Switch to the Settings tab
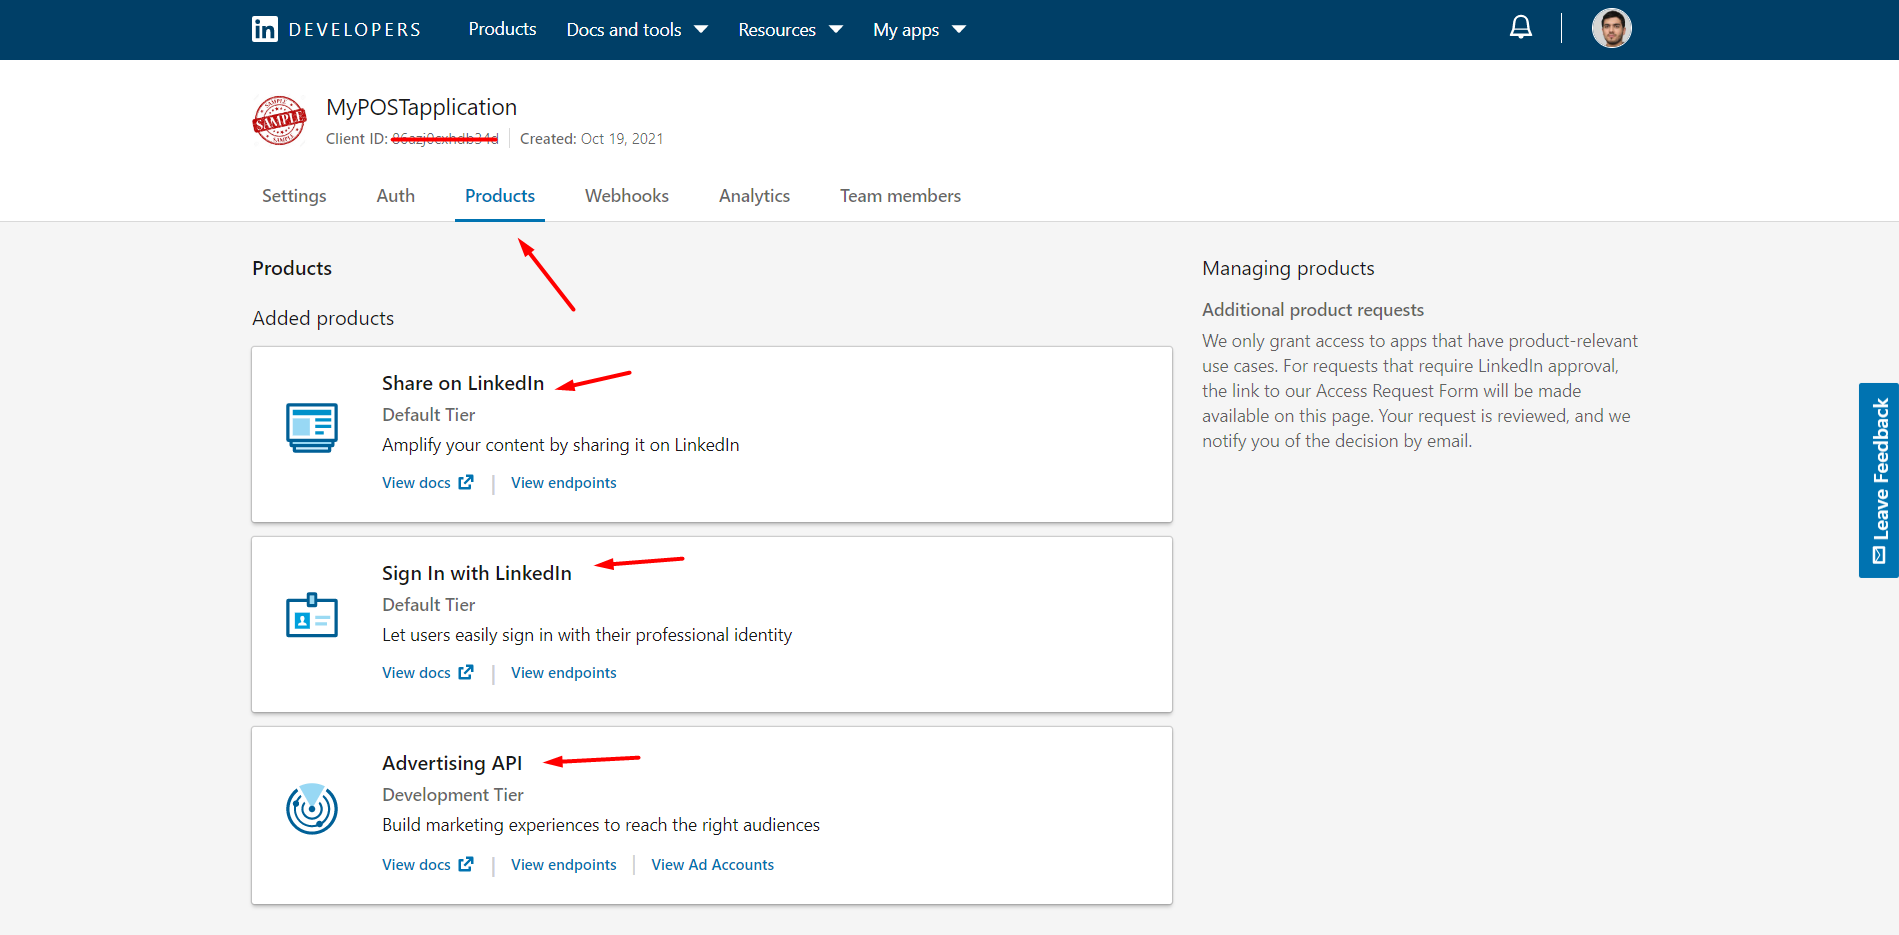 [x=294, y=196]
